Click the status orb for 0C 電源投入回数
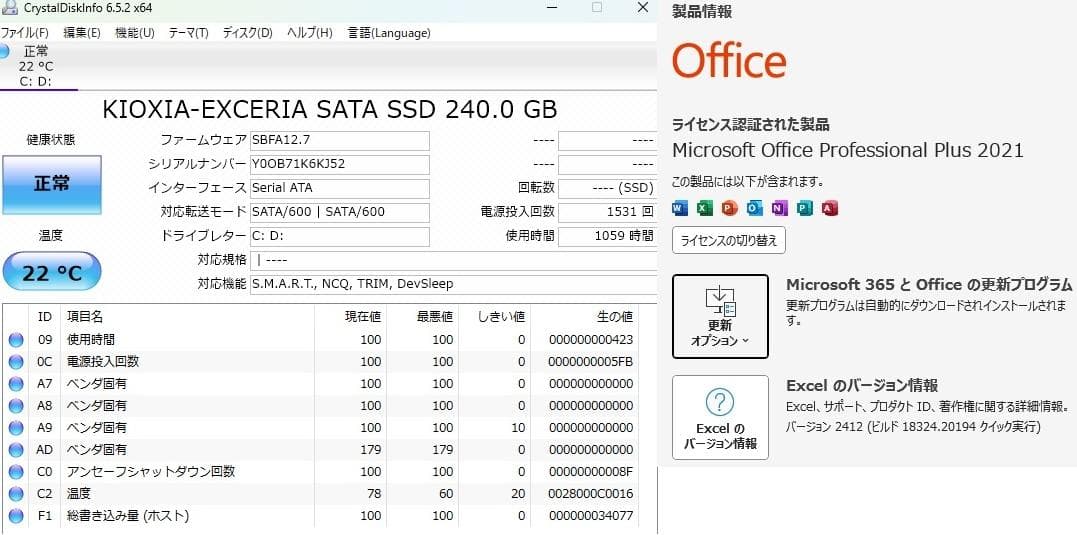 coord(16,361)
